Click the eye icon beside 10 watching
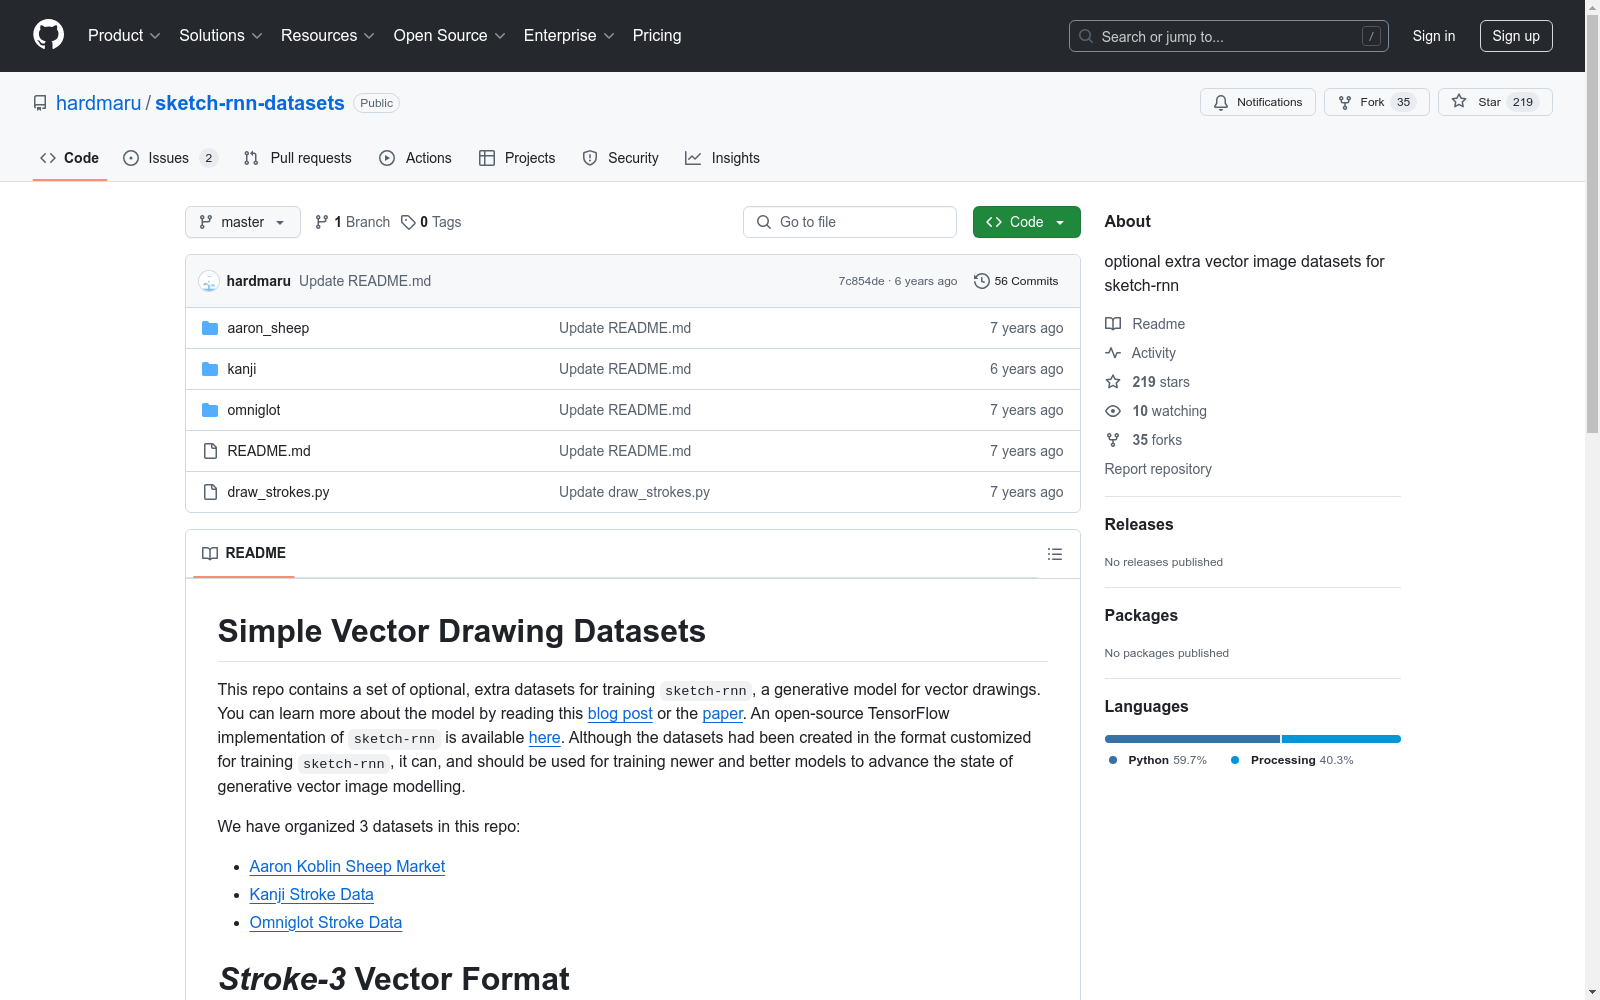This screenshot has width=1600, height=1000. [1113, 411]
